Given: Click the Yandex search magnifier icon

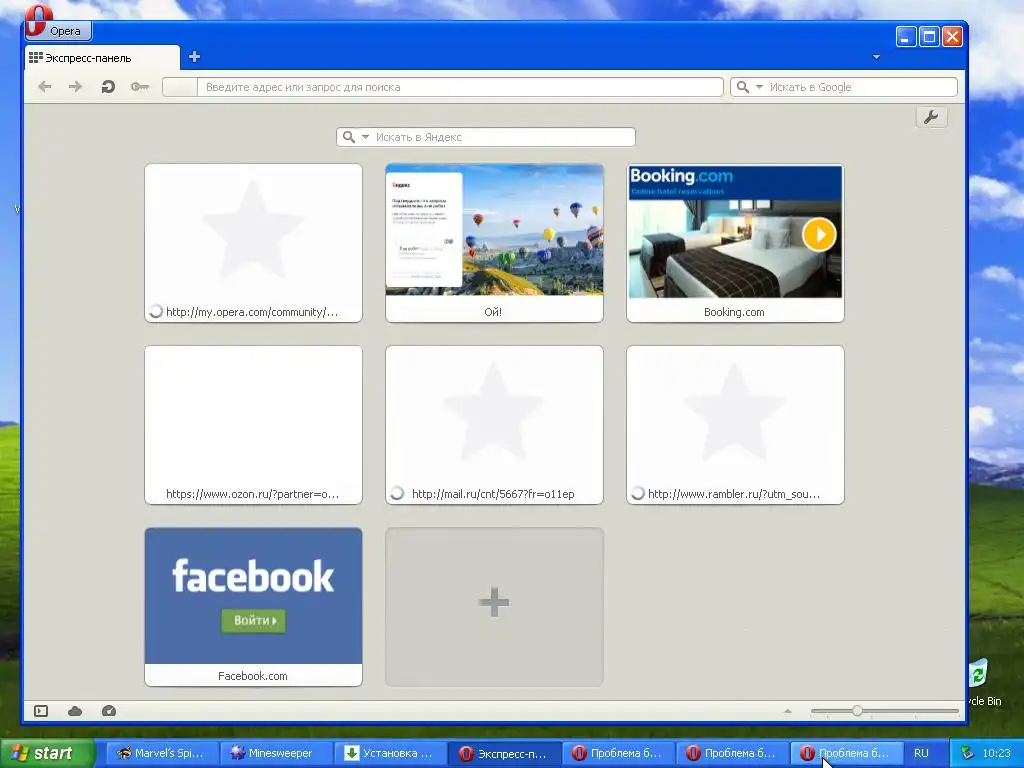Looking at the screenshot, I should point(349,137).
